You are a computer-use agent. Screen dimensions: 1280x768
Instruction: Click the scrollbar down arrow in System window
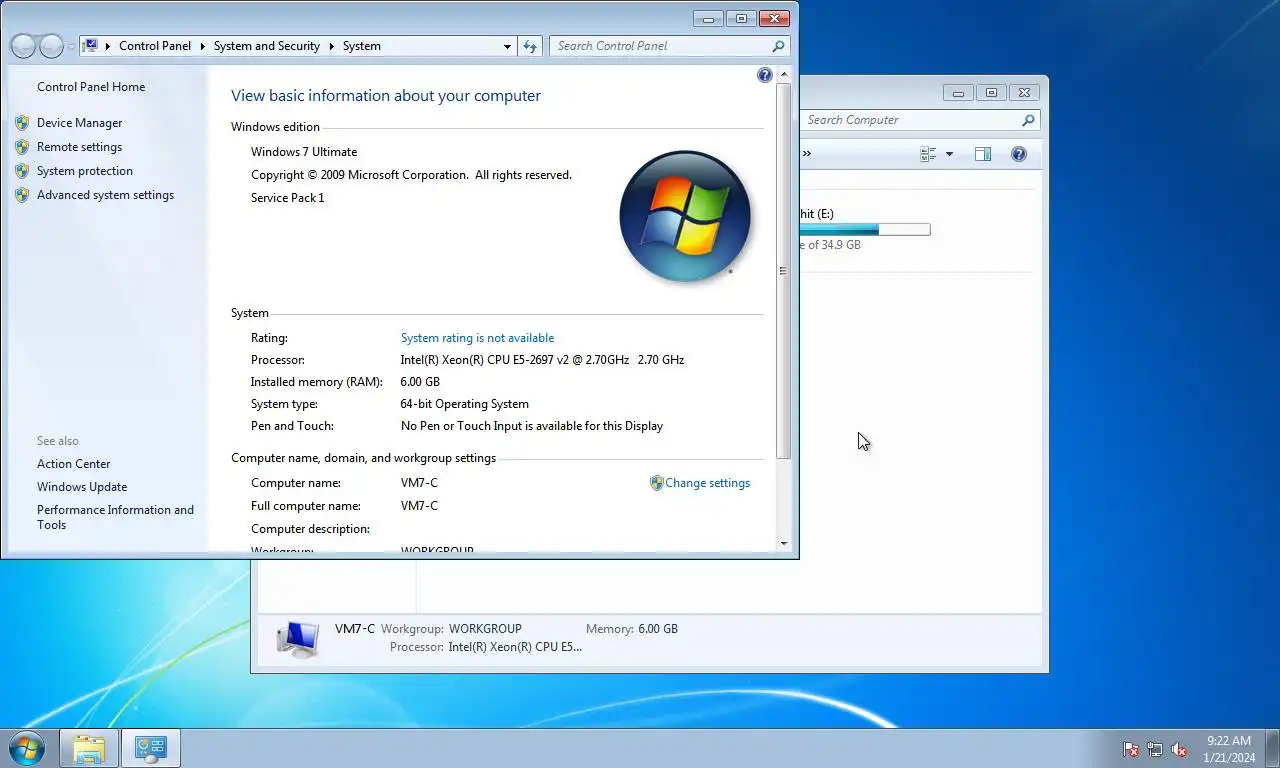point(783,544)
